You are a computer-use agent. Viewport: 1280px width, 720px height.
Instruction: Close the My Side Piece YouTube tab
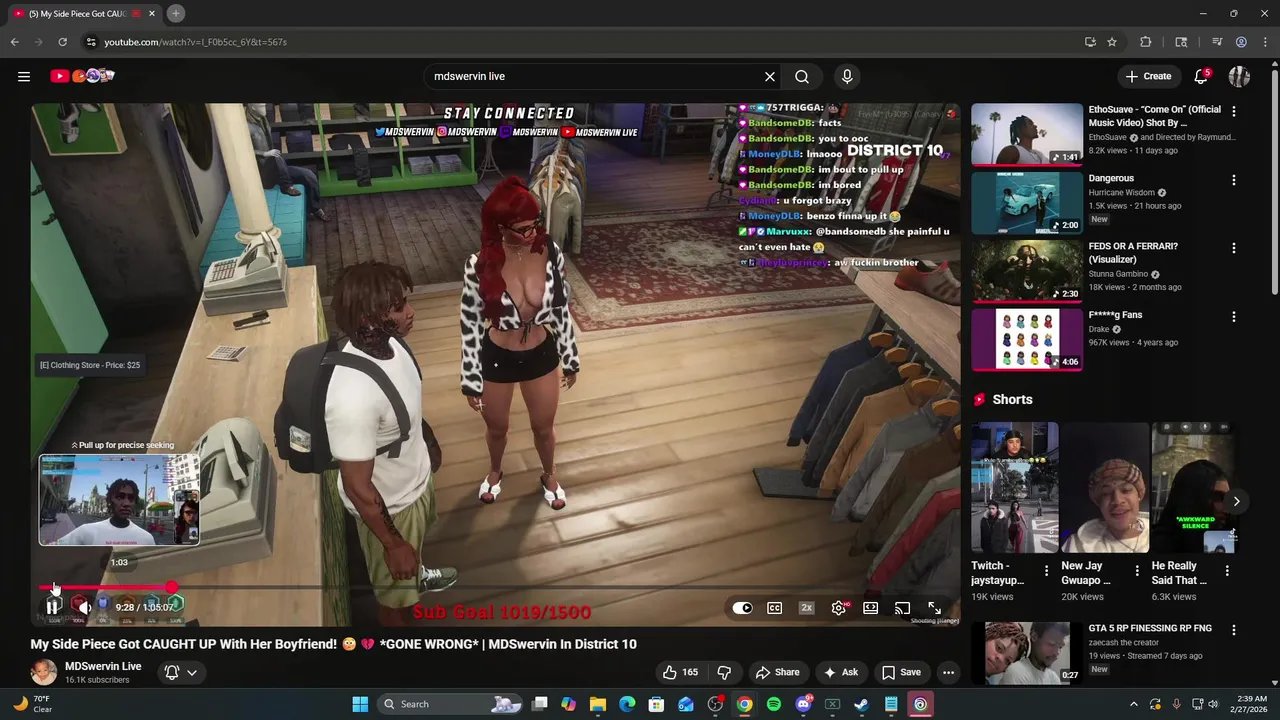[152, 14]
